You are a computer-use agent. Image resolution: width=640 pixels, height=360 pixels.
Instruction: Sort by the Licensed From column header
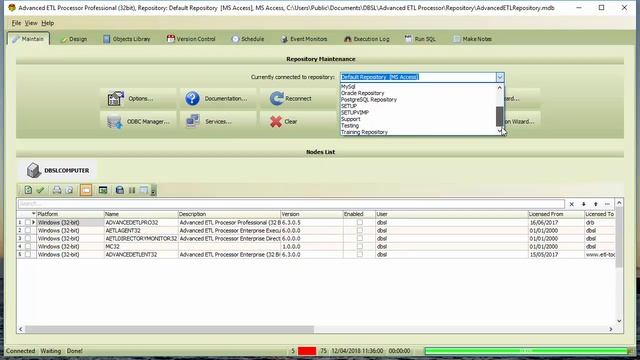tap(556, 214)
